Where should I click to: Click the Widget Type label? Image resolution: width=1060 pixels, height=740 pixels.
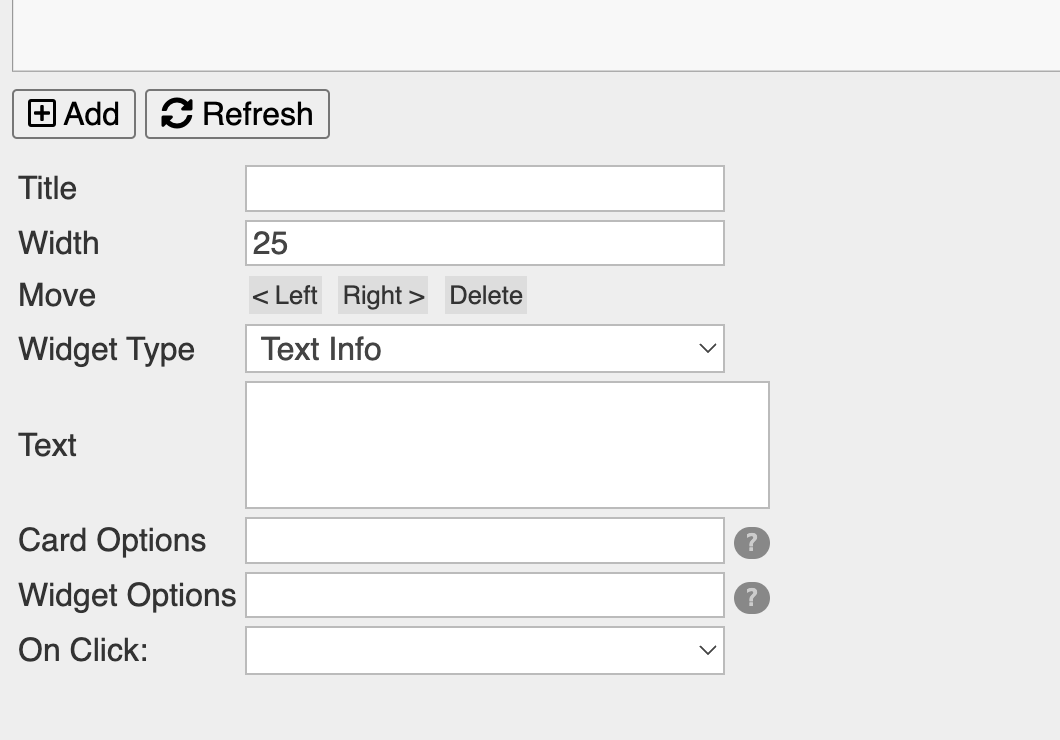click(x=106, y=350)
